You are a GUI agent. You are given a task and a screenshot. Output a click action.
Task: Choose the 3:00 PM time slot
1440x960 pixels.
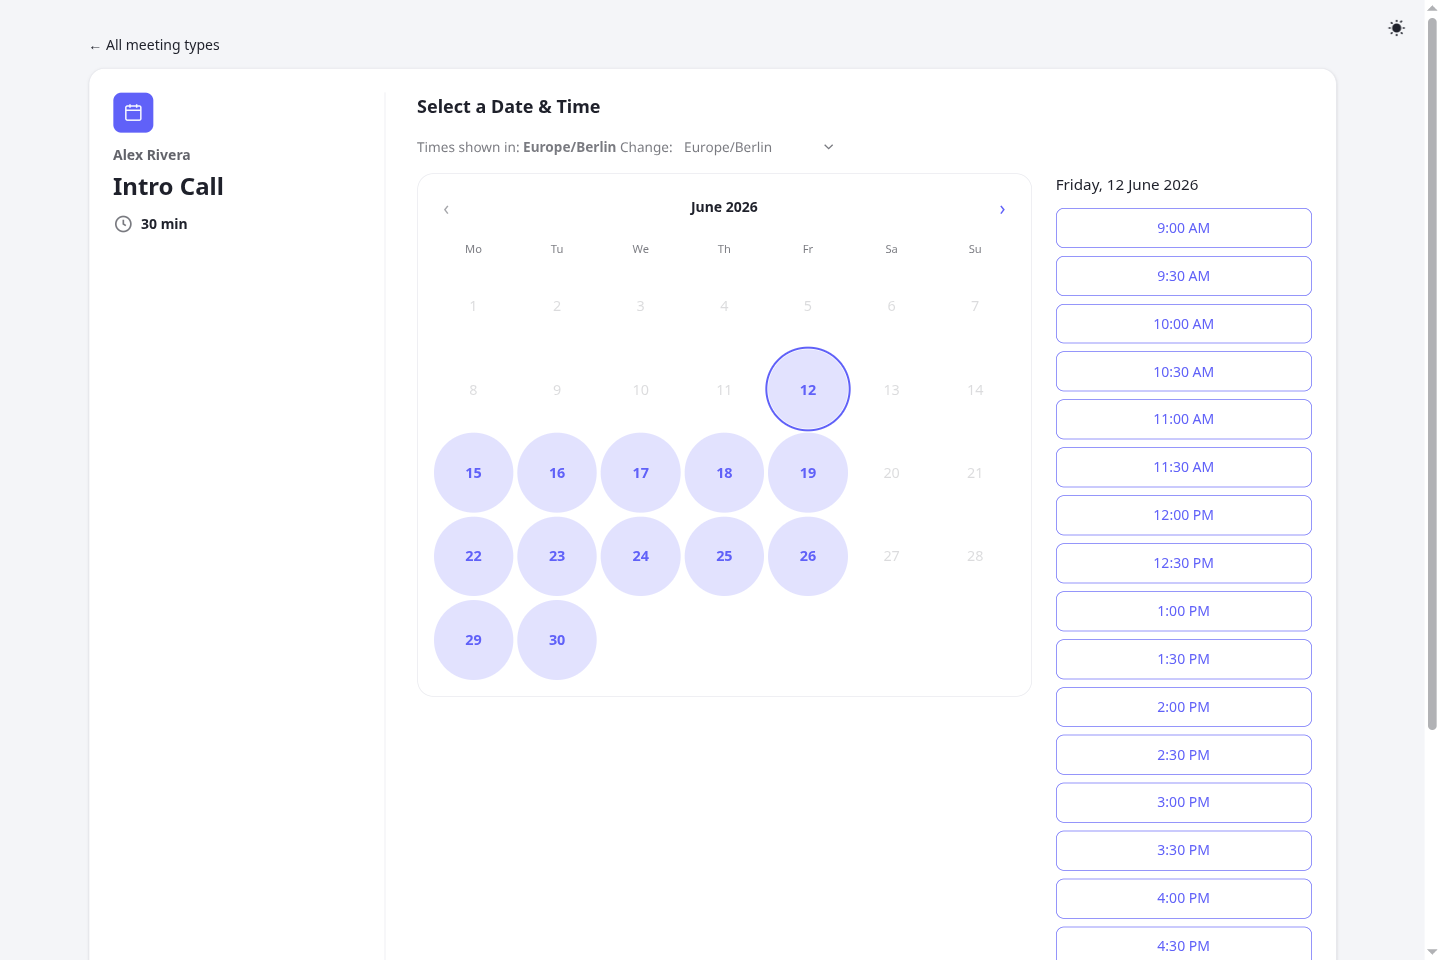point(1184,802)
